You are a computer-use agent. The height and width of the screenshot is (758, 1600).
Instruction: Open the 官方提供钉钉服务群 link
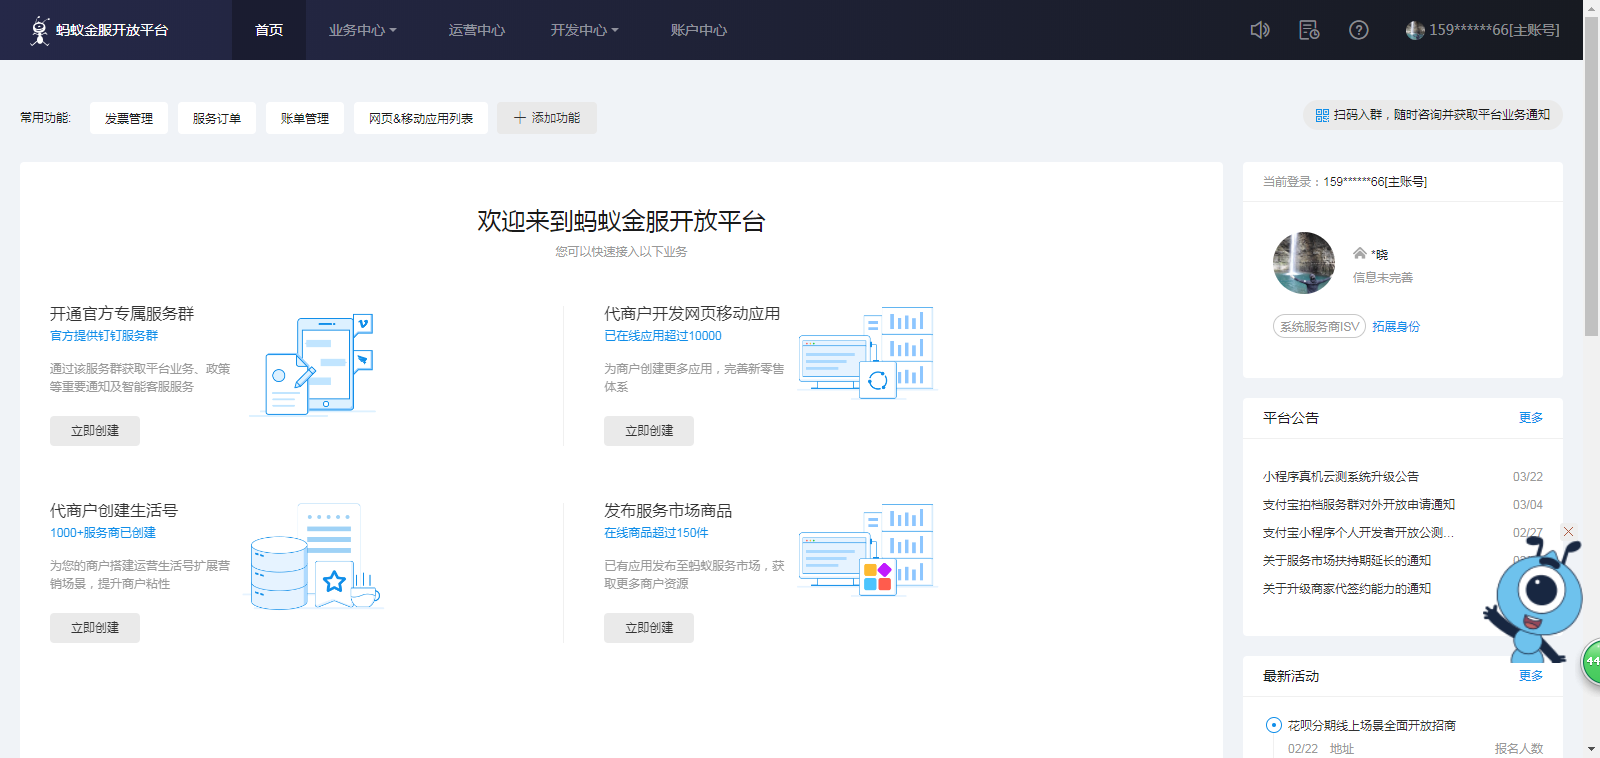104,336
